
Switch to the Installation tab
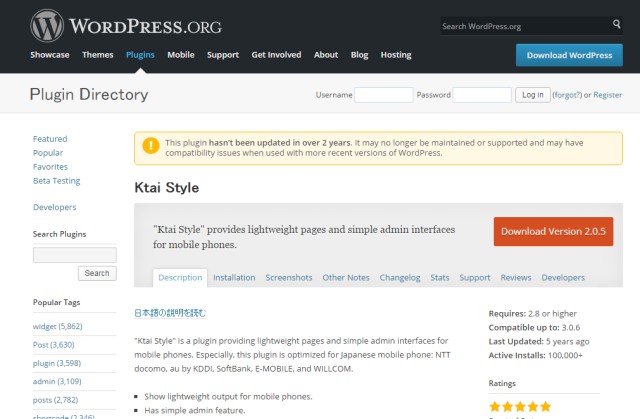tap(234, 277)
